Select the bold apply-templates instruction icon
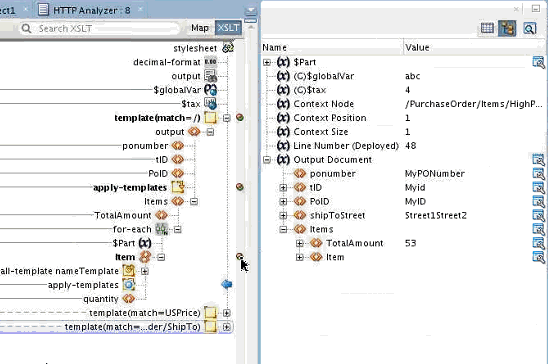 click(x=178, y=187)
